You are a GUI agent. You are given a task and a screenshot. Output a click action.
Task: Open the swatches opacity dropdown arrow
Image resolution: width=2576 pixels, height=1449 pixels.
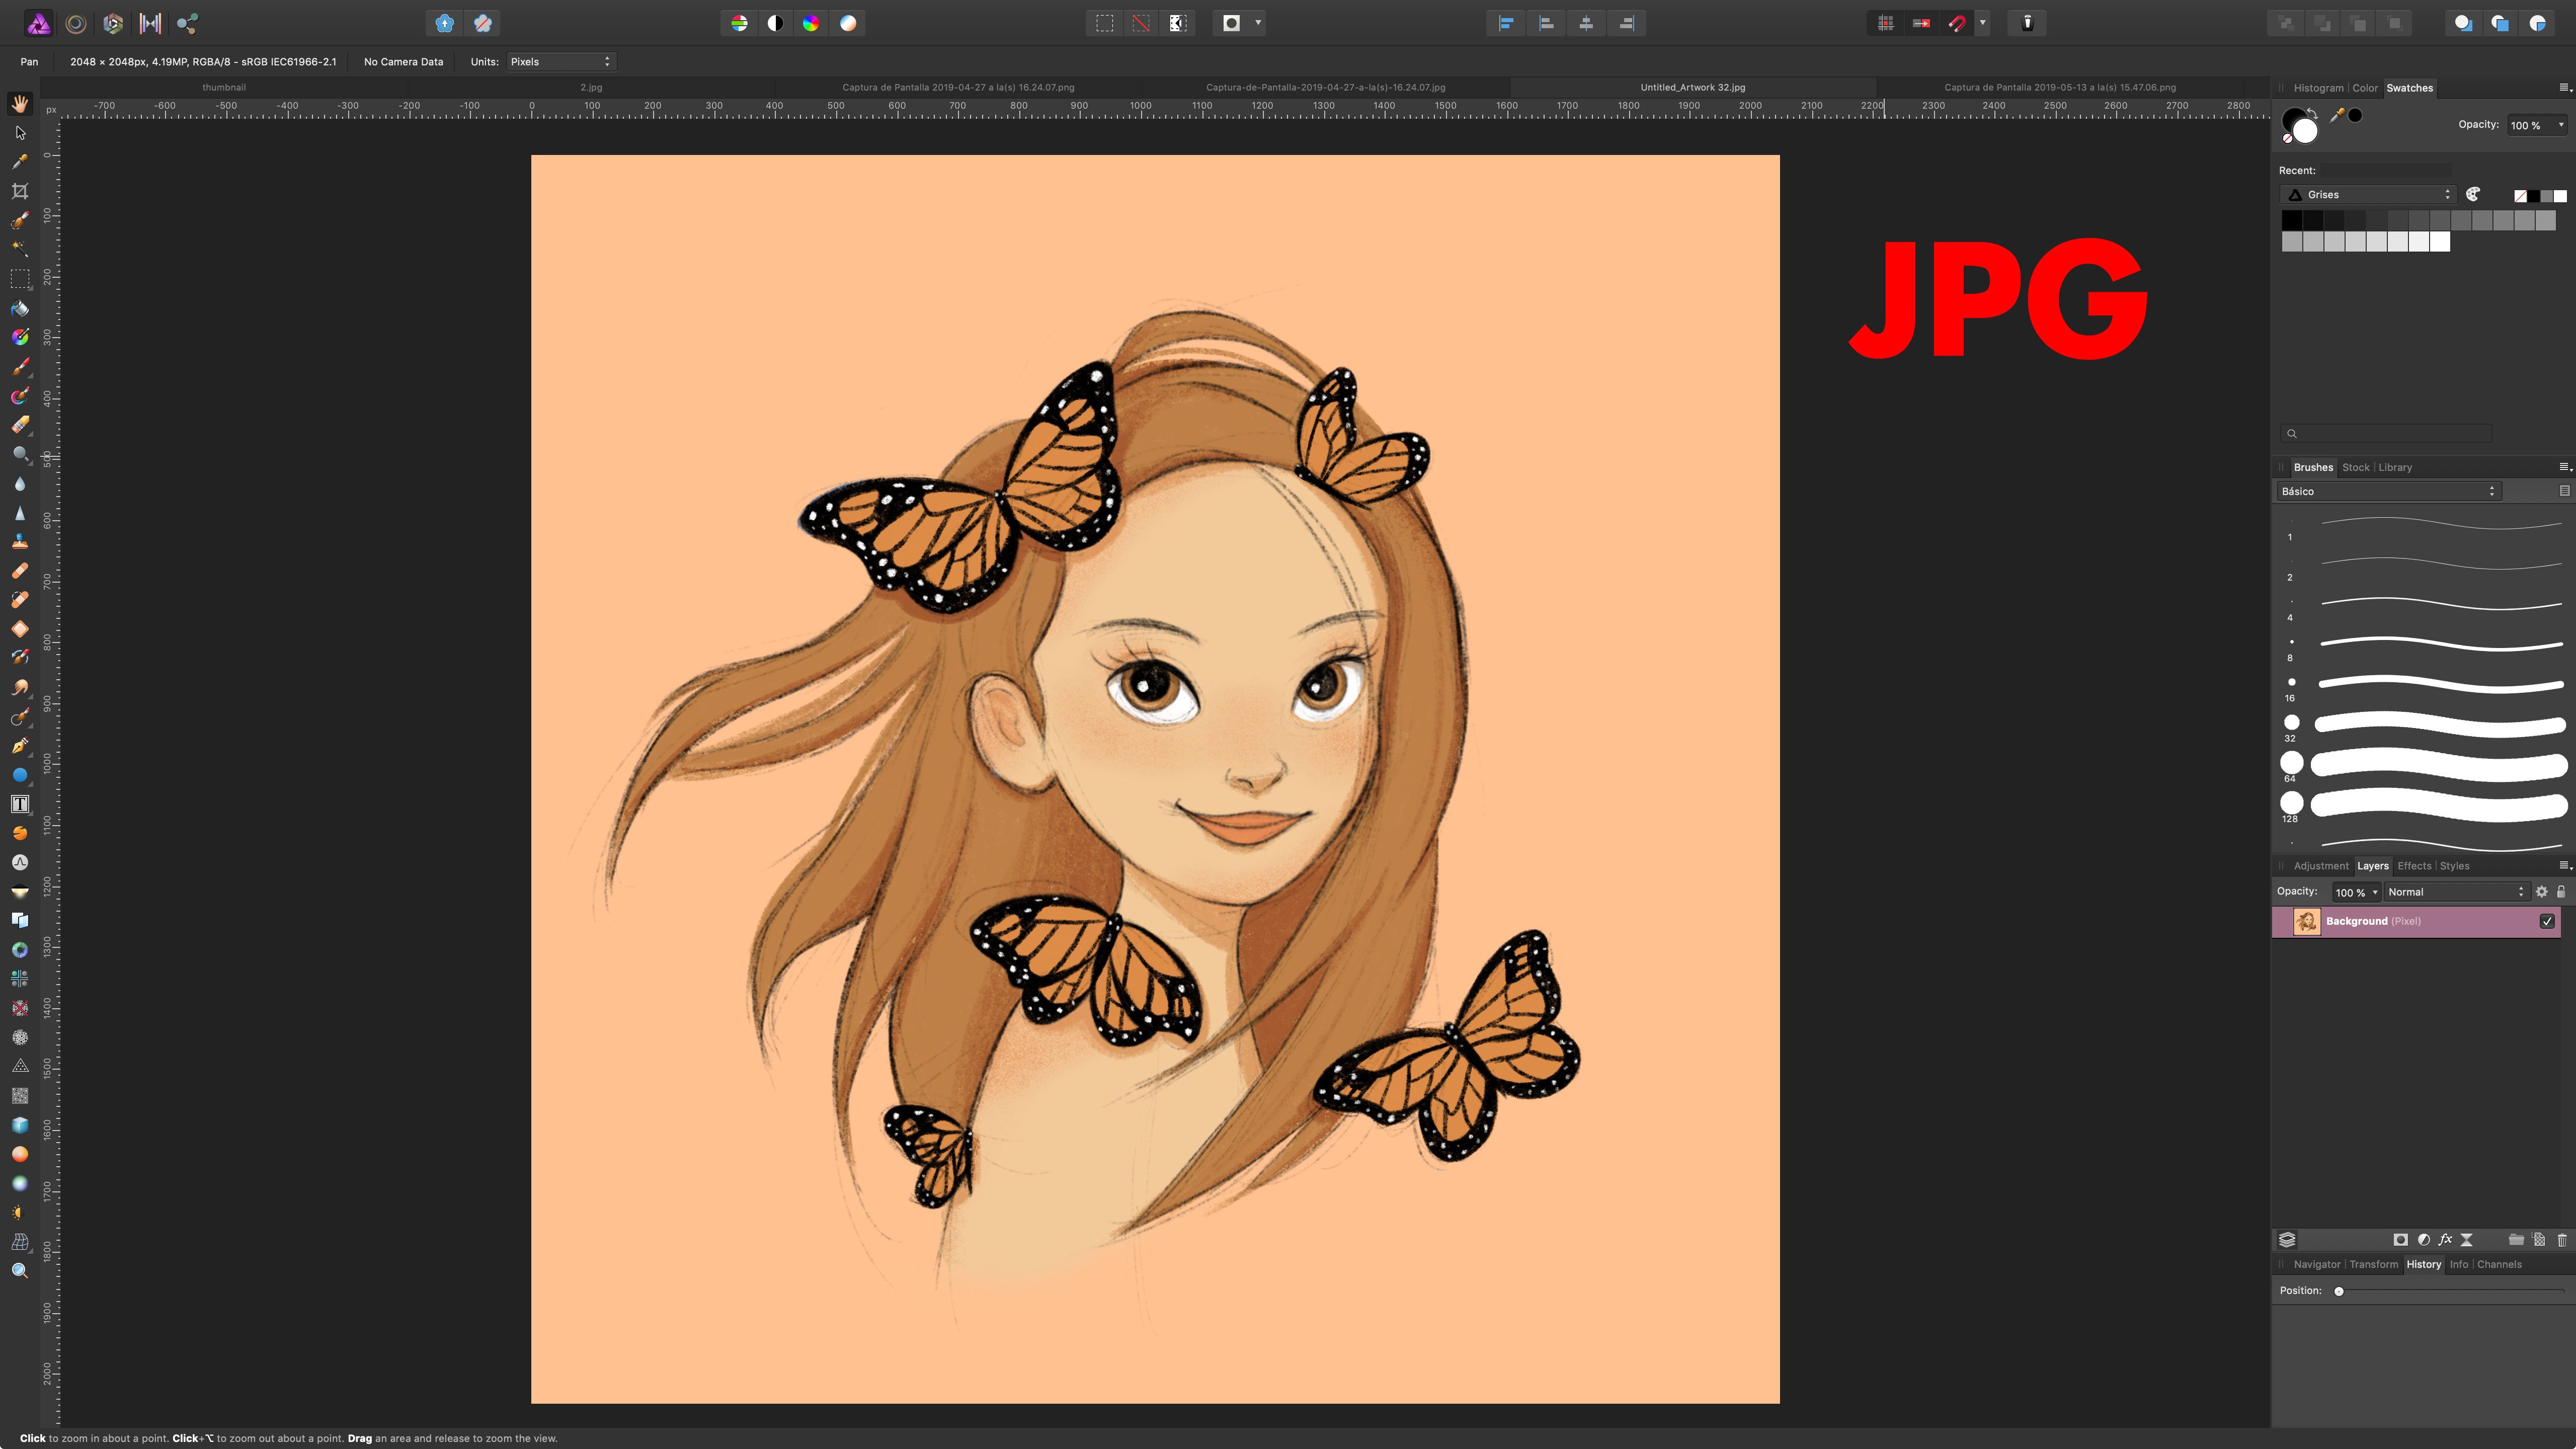pos(2560,125)
